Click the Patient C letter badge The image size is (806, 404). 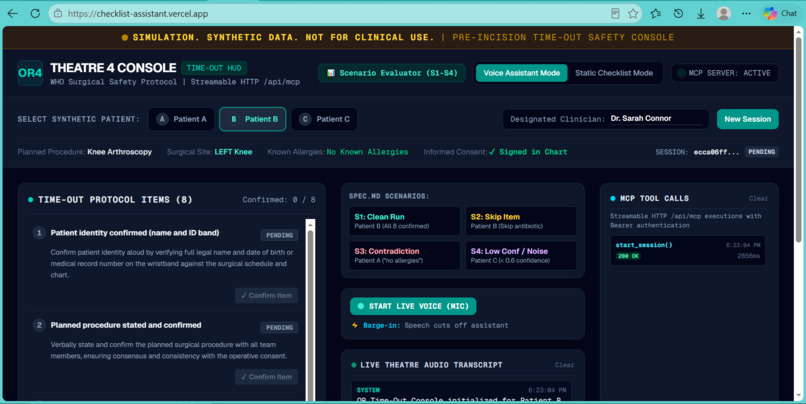click(x=305, y=119)
